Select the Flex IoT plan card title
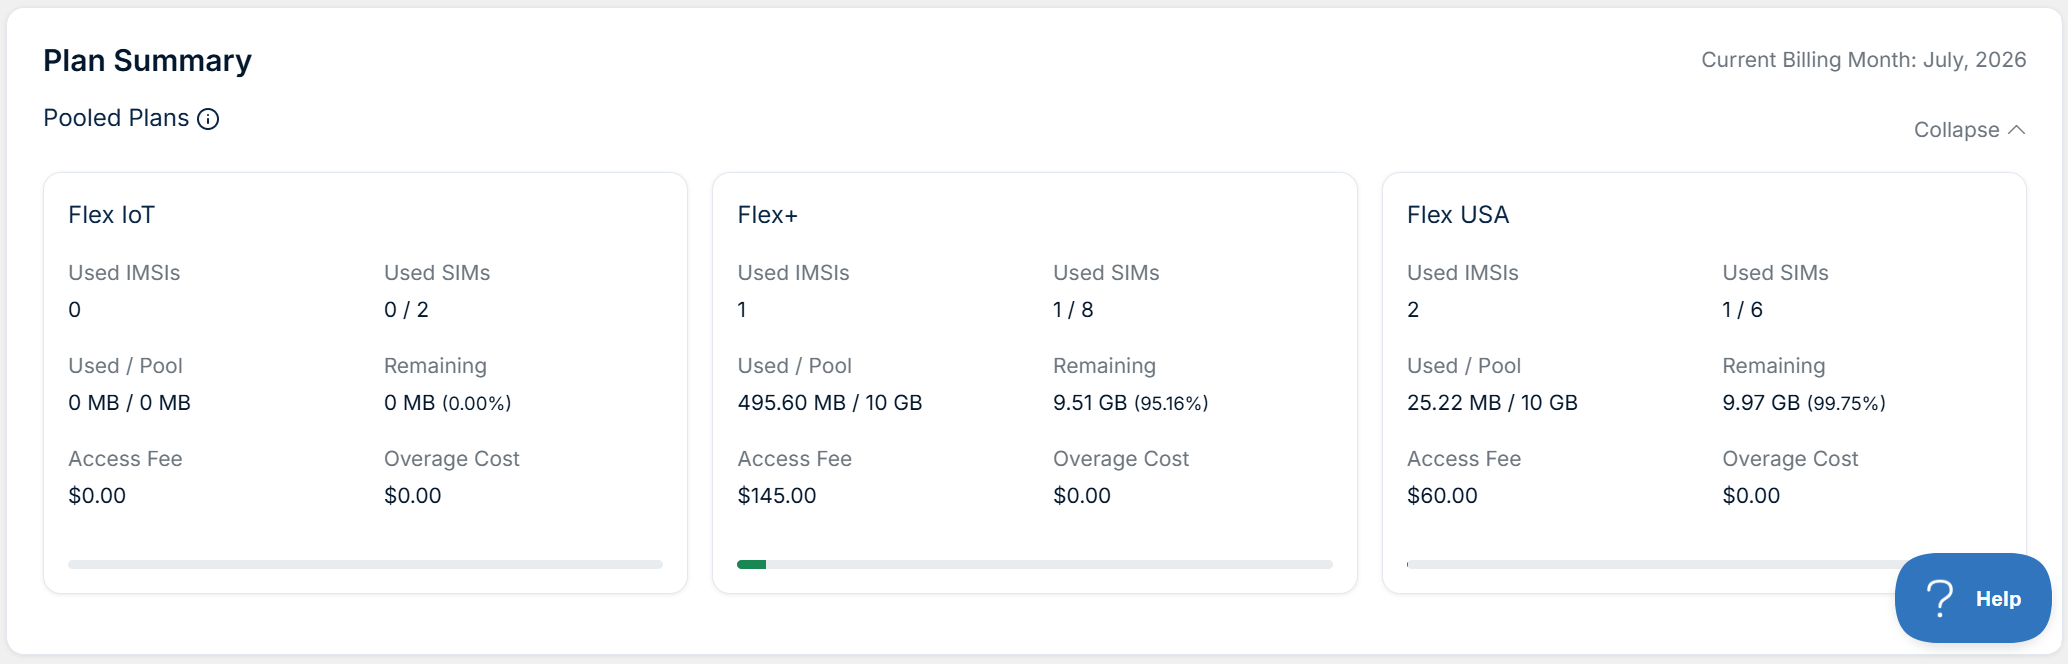This screenshot has height=664, width=2068. 111,215
